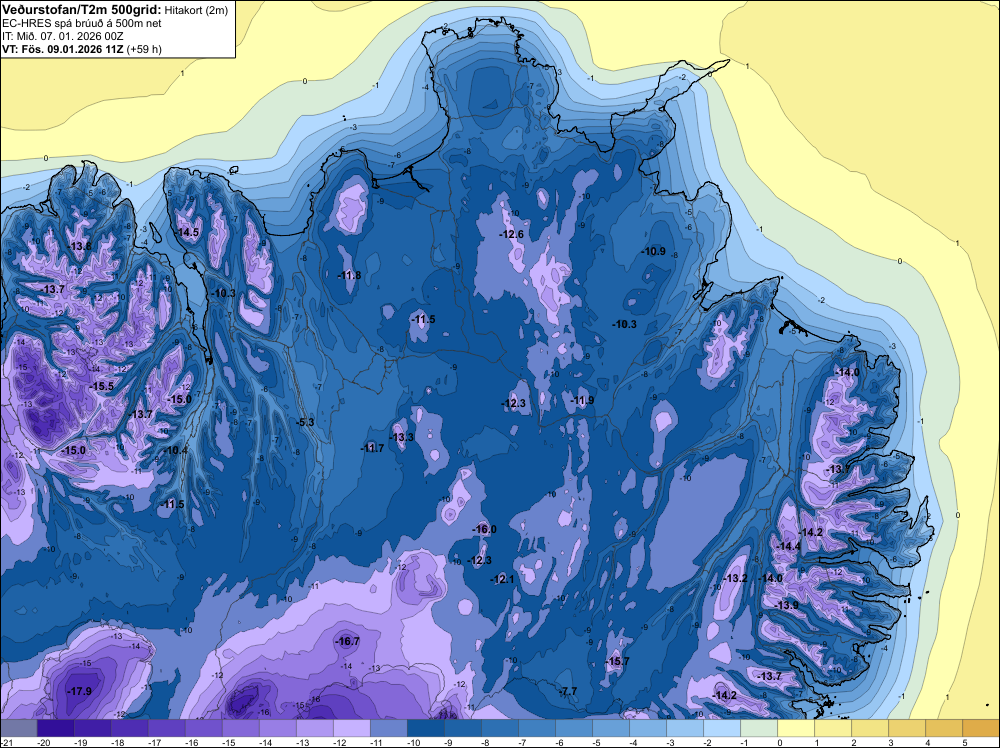Screen dimensions: 1000x748
Task: Select the -15.5 temperature label
Action: (x=101, y=386)
